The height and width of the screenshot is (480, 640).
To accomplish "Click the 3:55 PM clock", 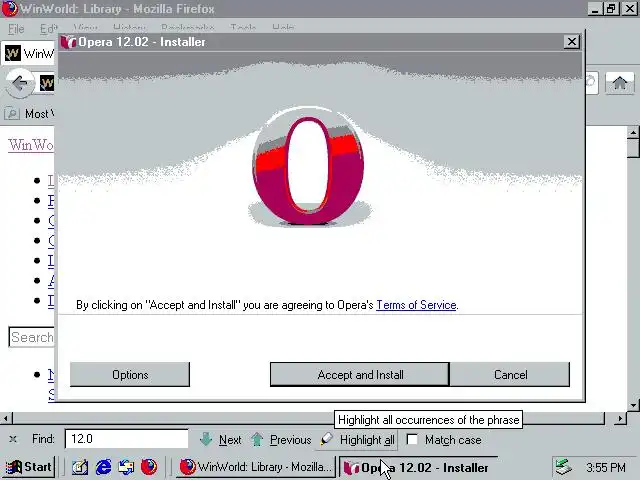I will [606, 467].
